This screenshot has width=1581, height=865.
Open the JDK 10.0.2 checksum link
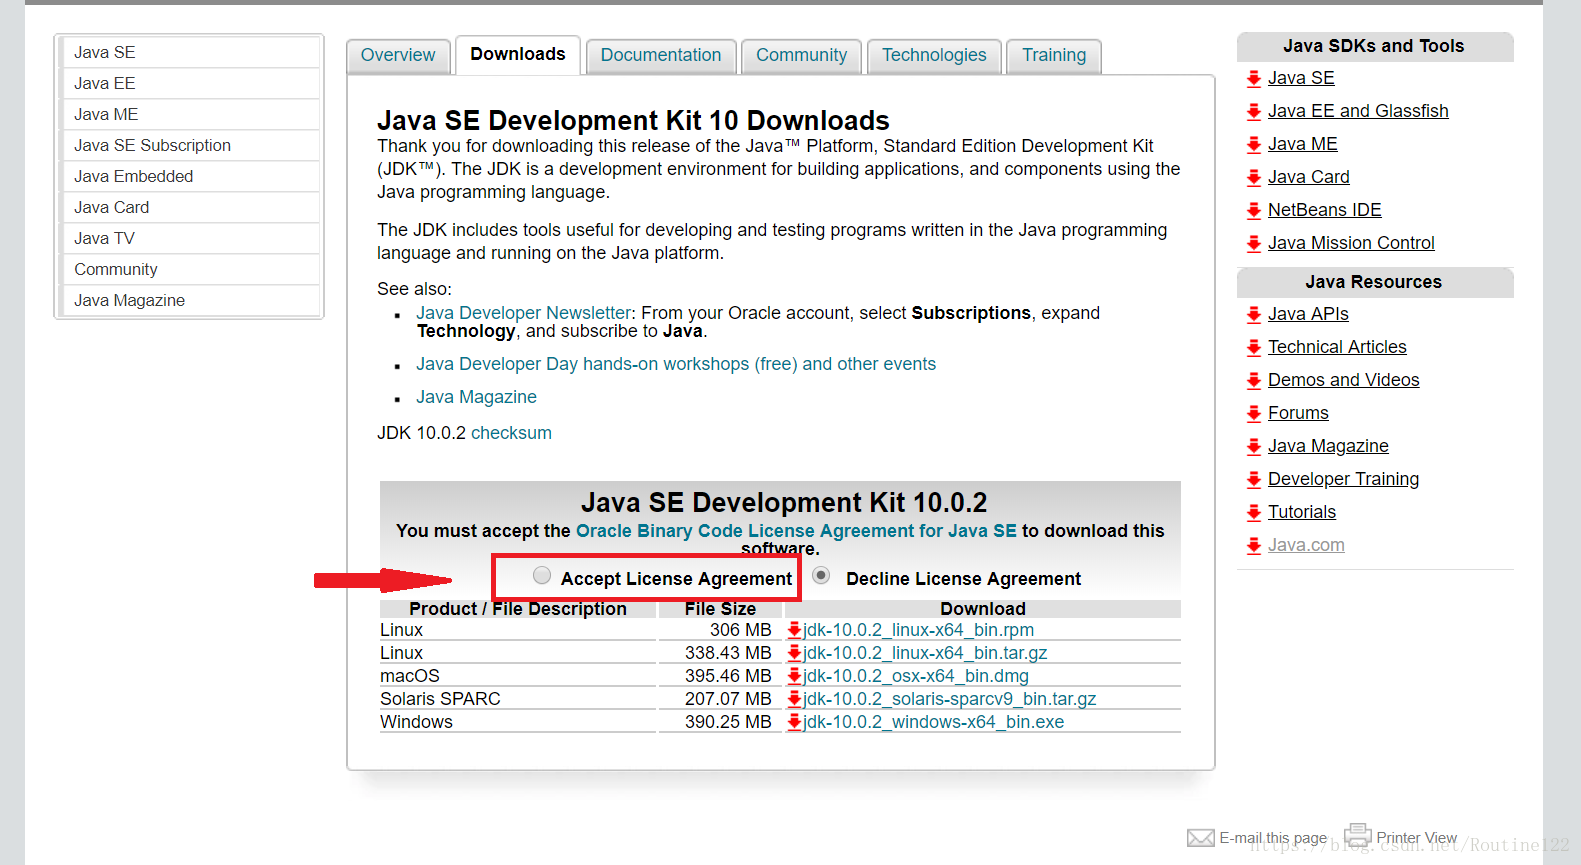click(511, 433)
